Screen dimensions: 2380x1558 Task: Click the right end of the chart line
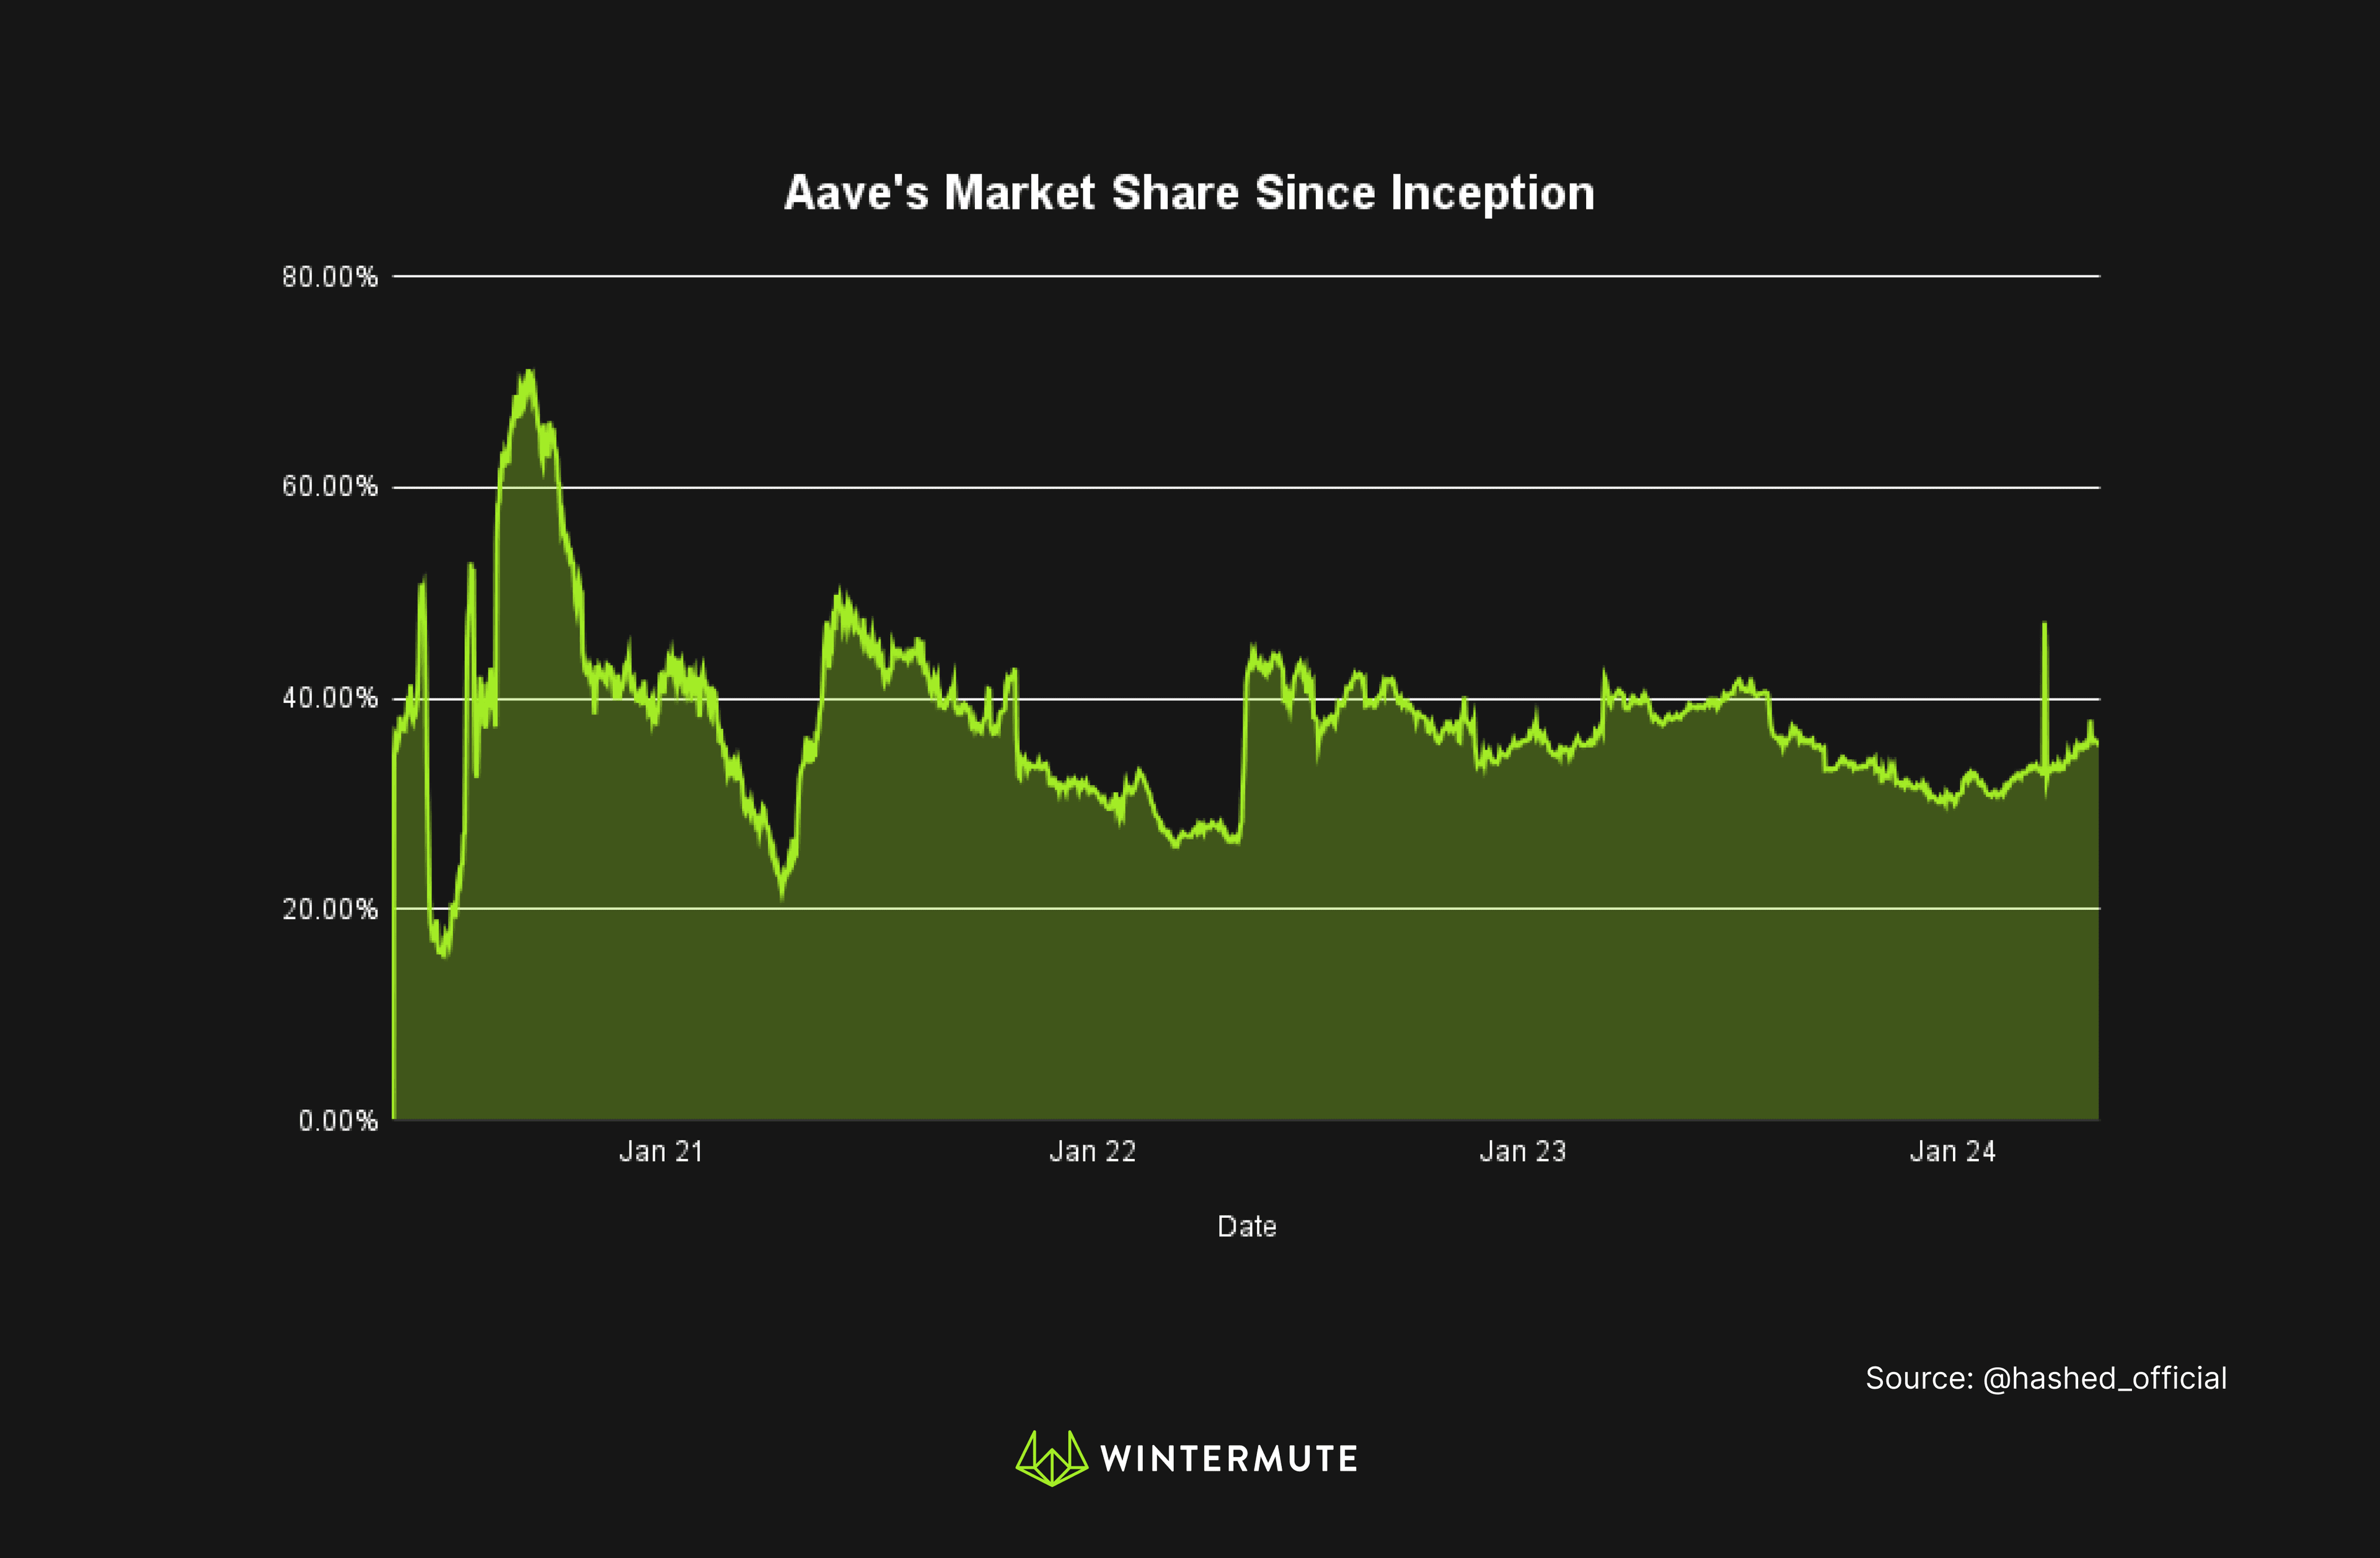[x=2096, y=742]
